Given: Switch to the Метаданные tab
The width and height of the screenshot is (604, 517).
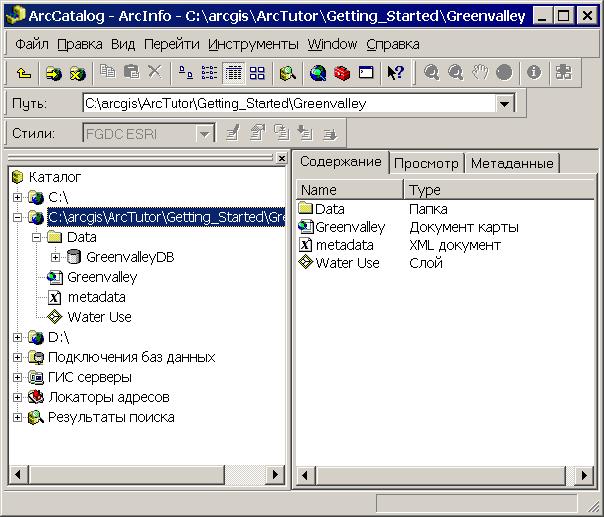Looking at the screenshot, I should point(512,164).
